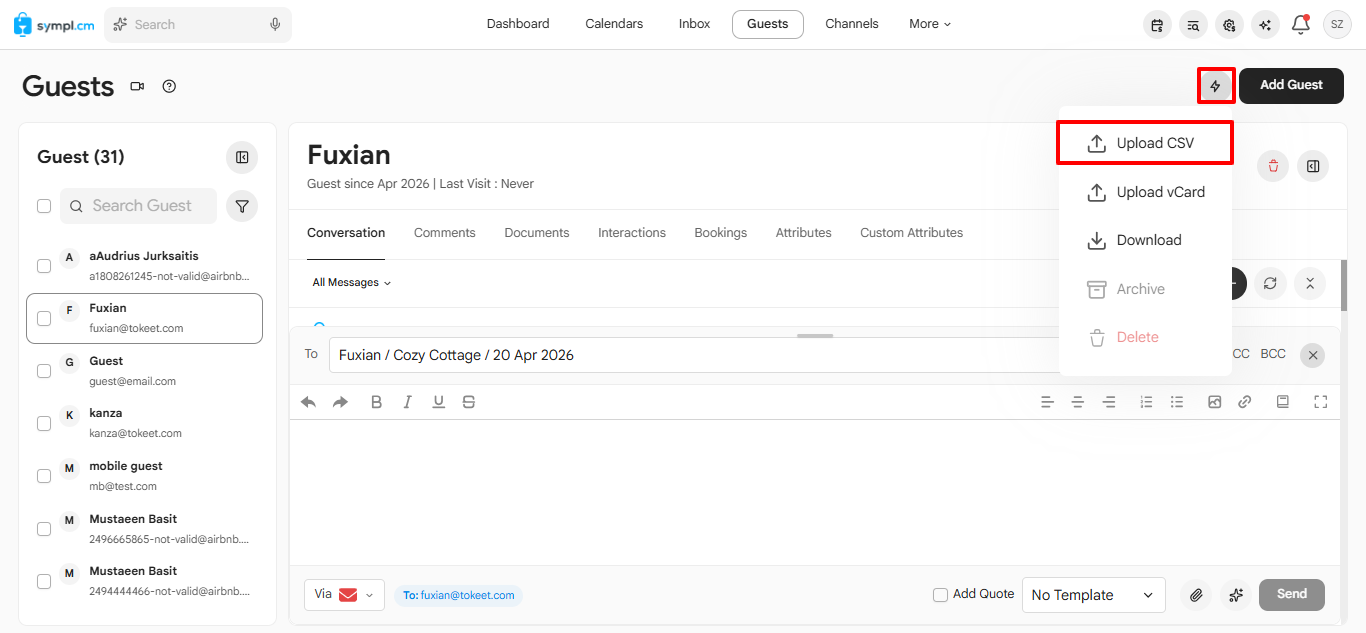1366x633 pixels.
Task: Insert a numbered list
Action: tap(1146, 402)
